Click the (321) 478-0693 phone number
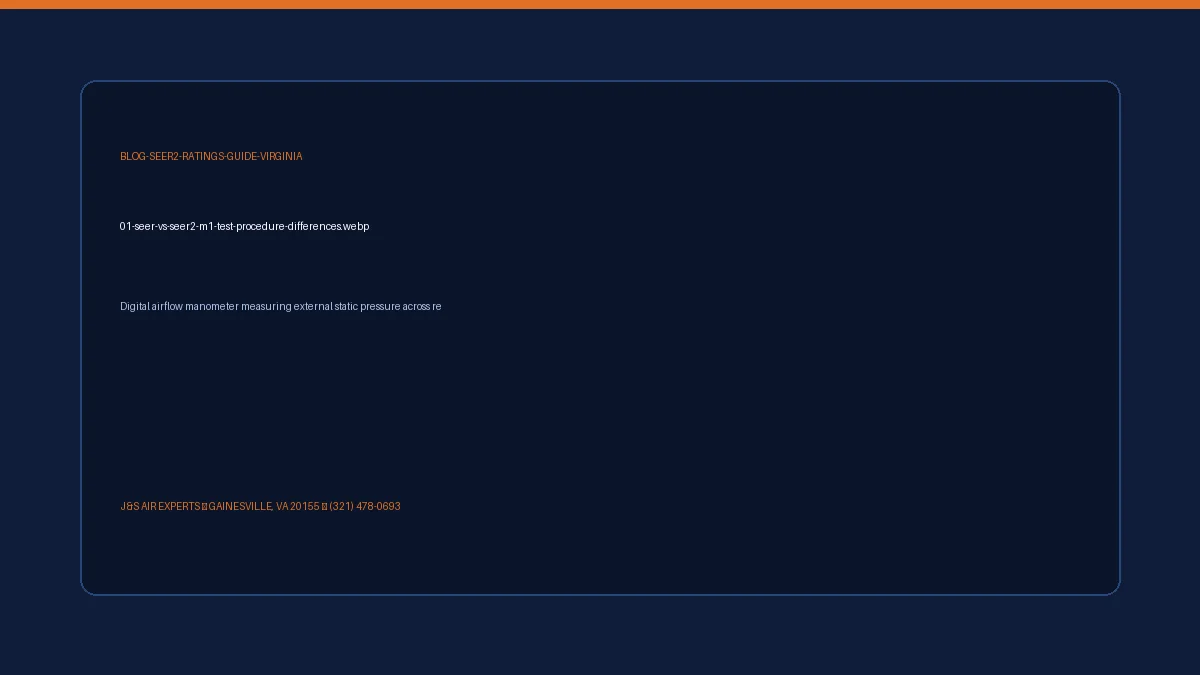Screen dimensions: 1200x675 (365, 506)
